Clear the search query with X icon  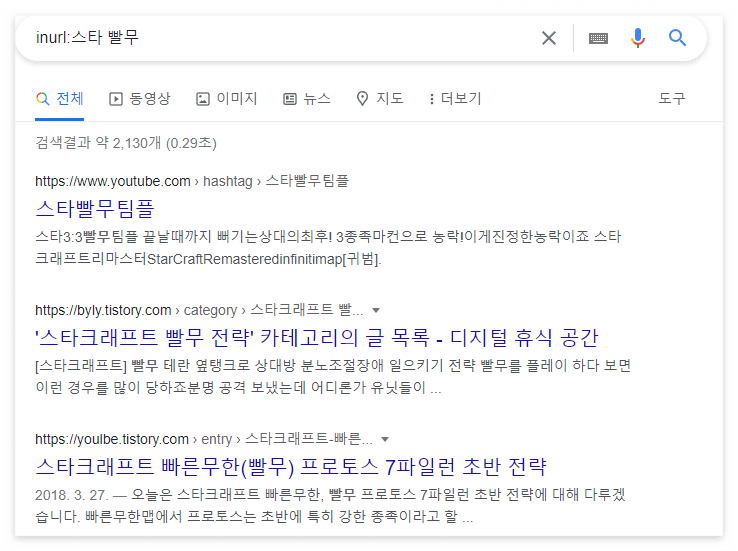pyautogui.click(x=549, y=38)
